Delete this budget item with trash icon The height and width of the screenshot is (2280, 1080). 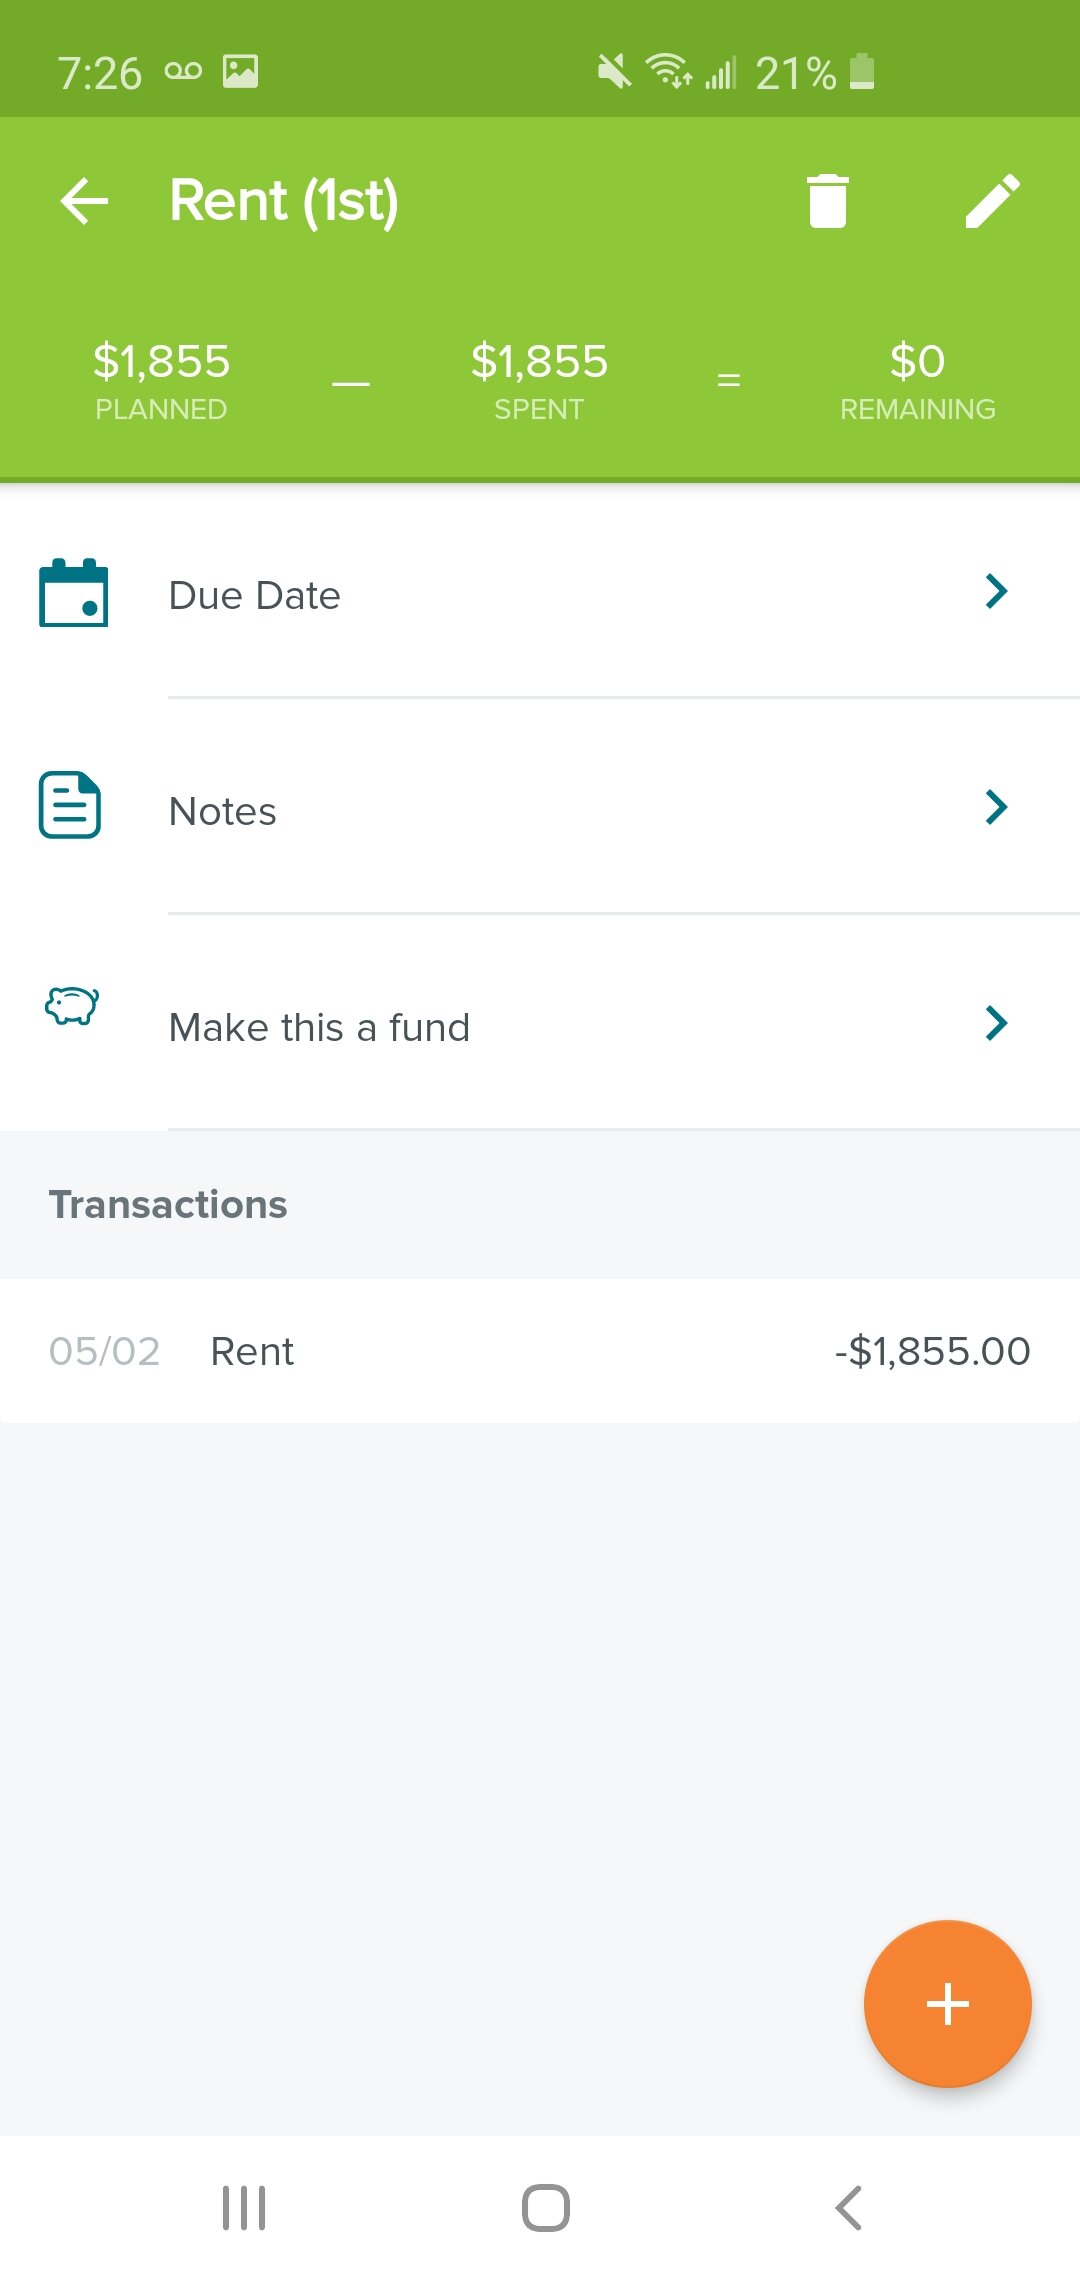coord(827,200)
